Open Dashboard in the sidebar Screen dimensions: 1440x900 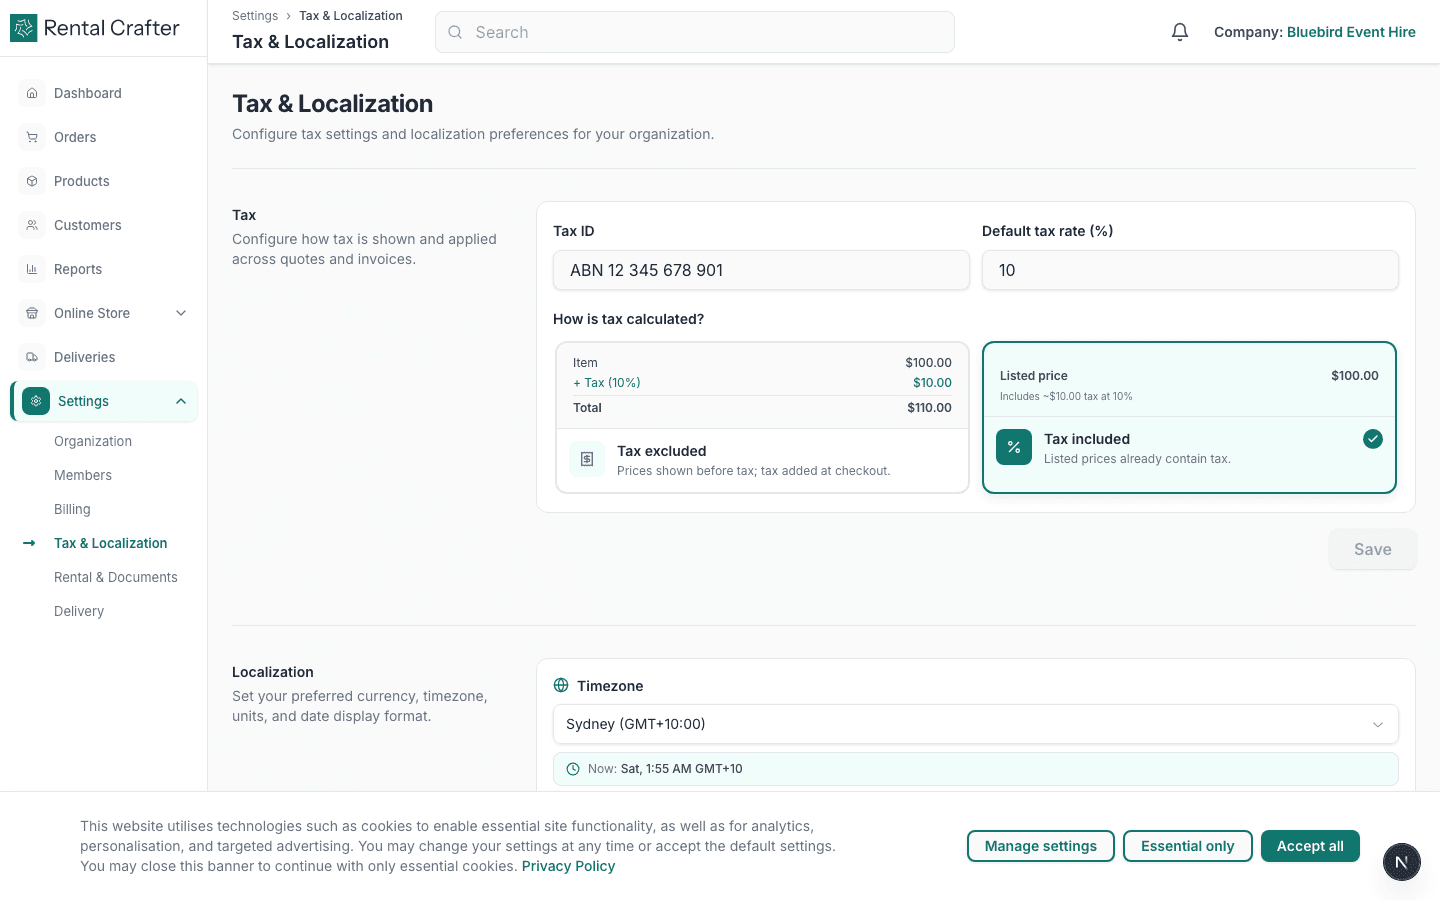(104, 93)
